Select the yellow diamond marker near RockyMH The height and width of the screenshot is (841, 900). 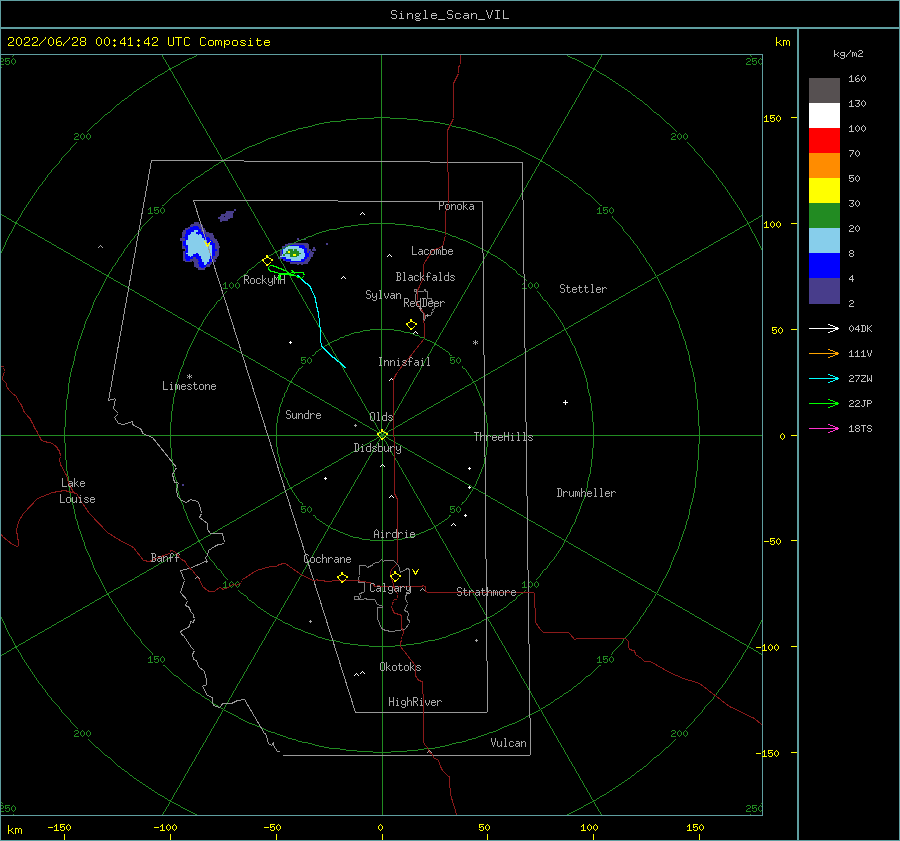click(x=267, y=261)
